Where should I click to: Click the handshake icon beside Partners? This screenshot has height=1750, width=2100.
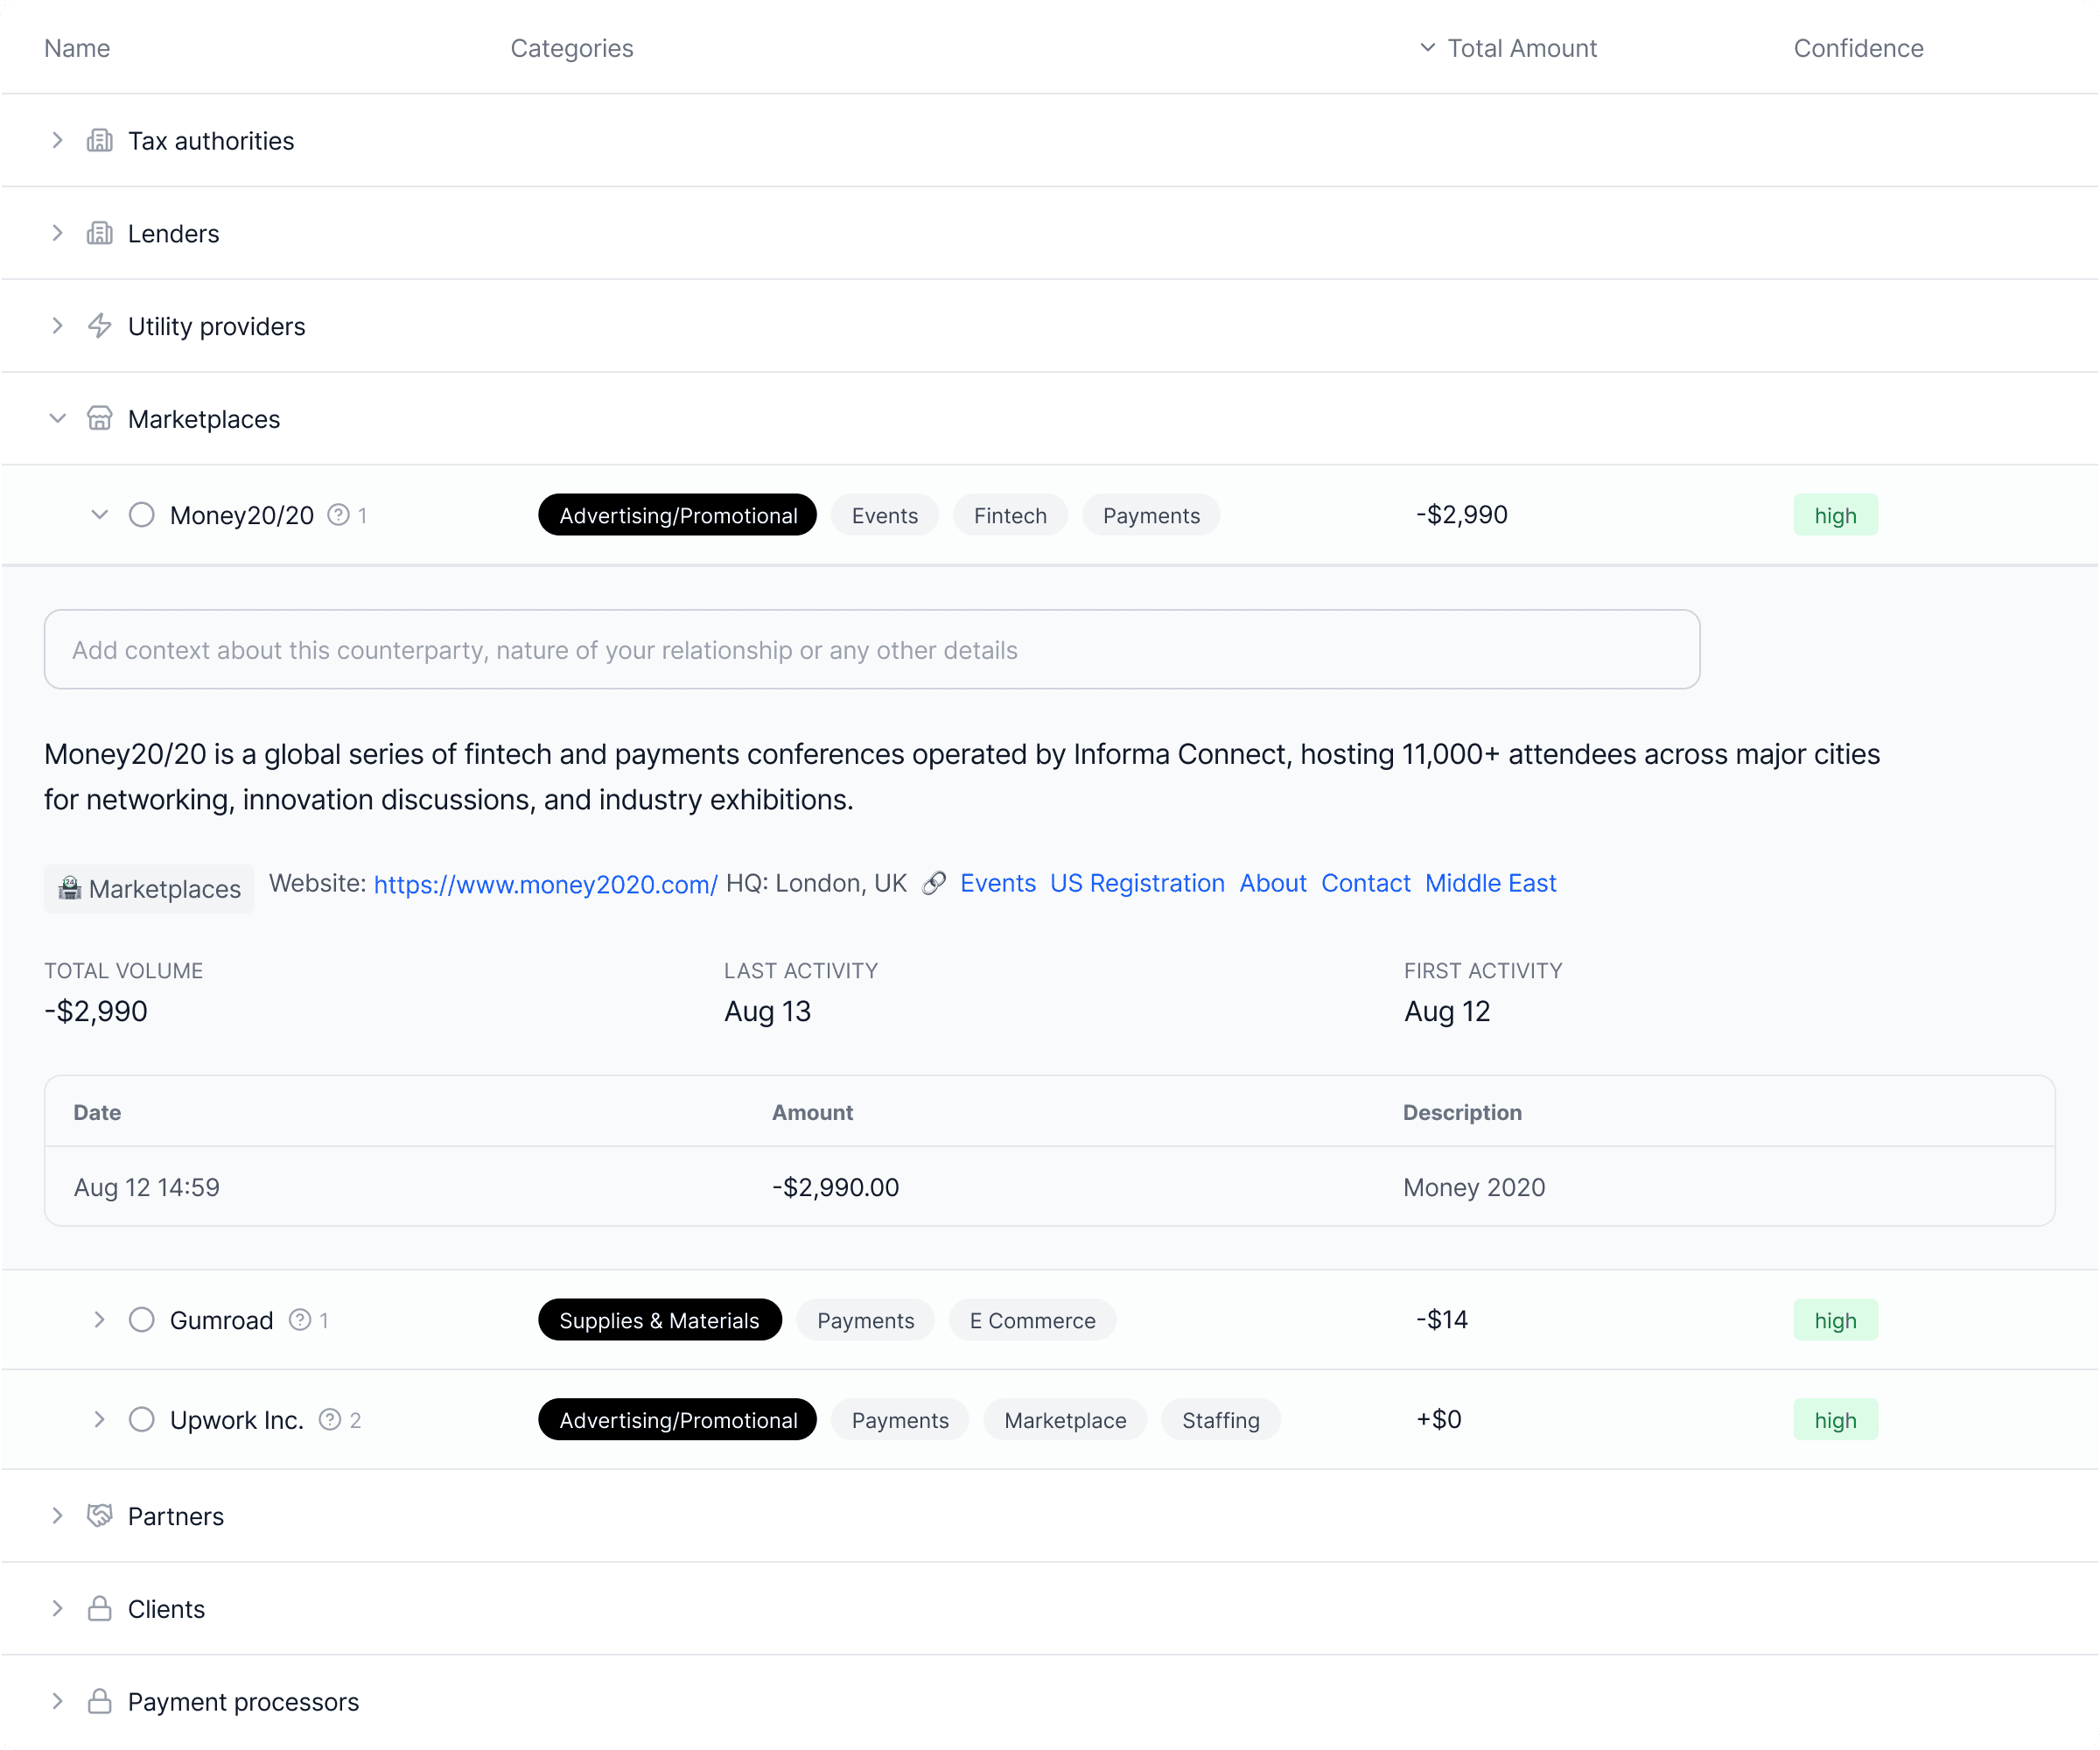100,1516
